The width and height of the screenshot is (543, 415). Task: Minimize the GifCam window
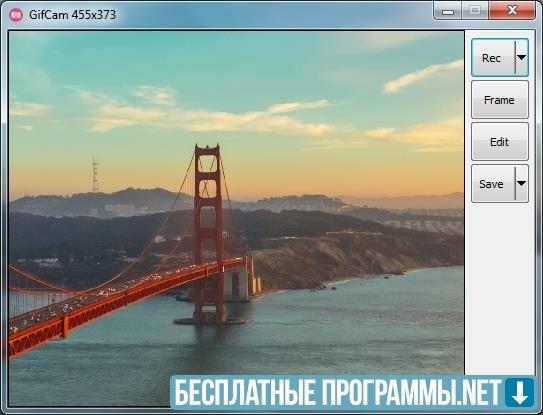[448, 11]
